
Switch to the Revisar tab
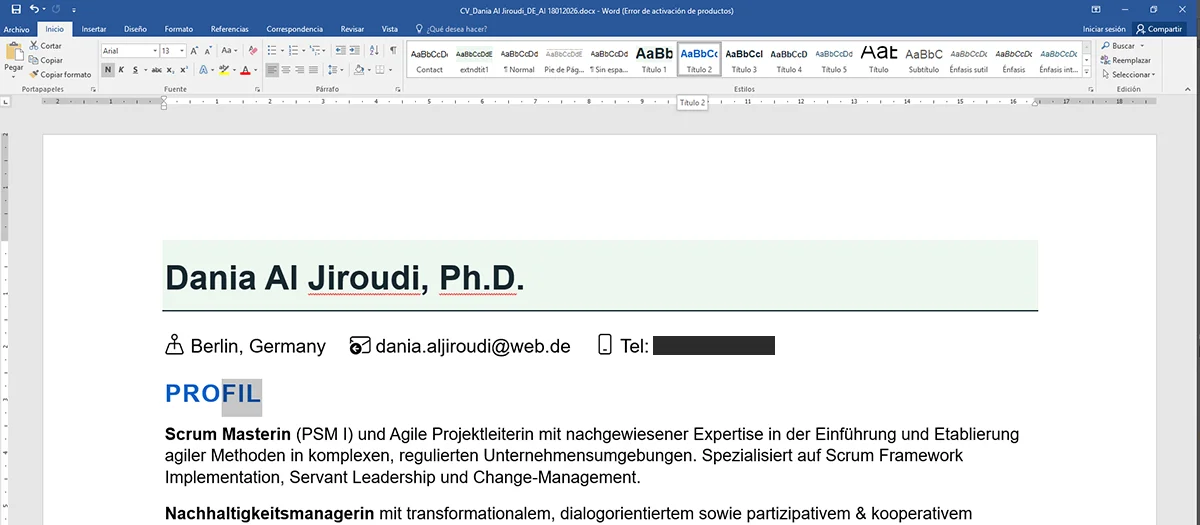[352, 29]
